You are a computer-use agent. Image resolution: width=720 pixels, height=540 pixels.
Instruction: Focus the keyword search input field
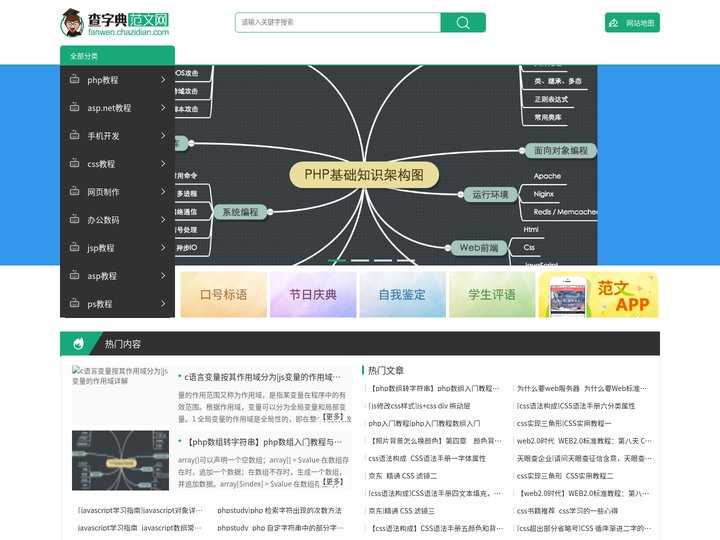338,22
